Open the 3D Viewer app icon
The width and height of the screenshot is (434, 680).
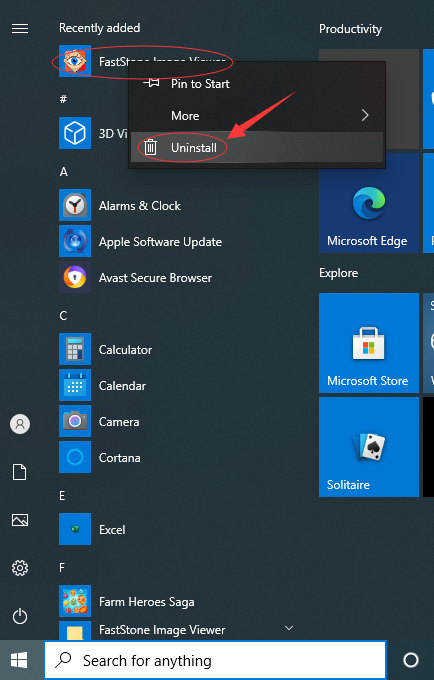[75, 133]
